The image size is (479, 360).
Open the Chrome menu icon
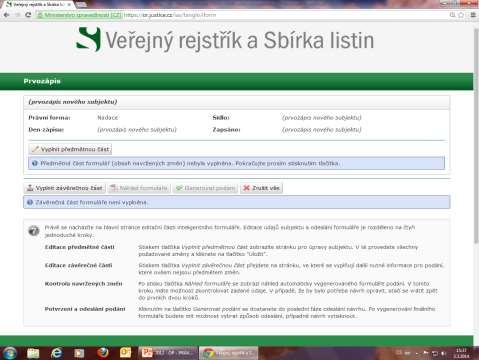click(x=473, y=15)
